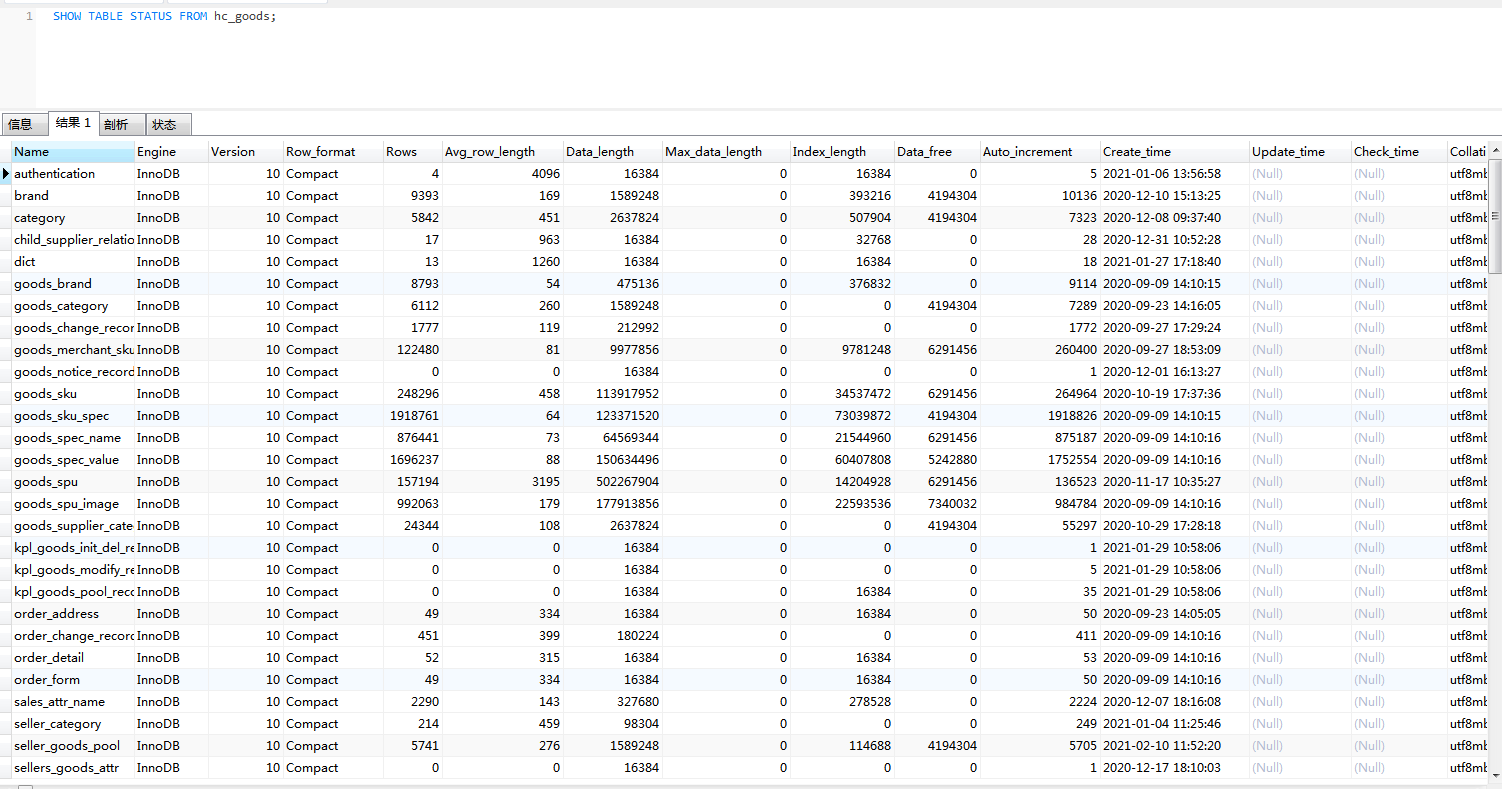Click into the SQL query text line

(165, 17)
